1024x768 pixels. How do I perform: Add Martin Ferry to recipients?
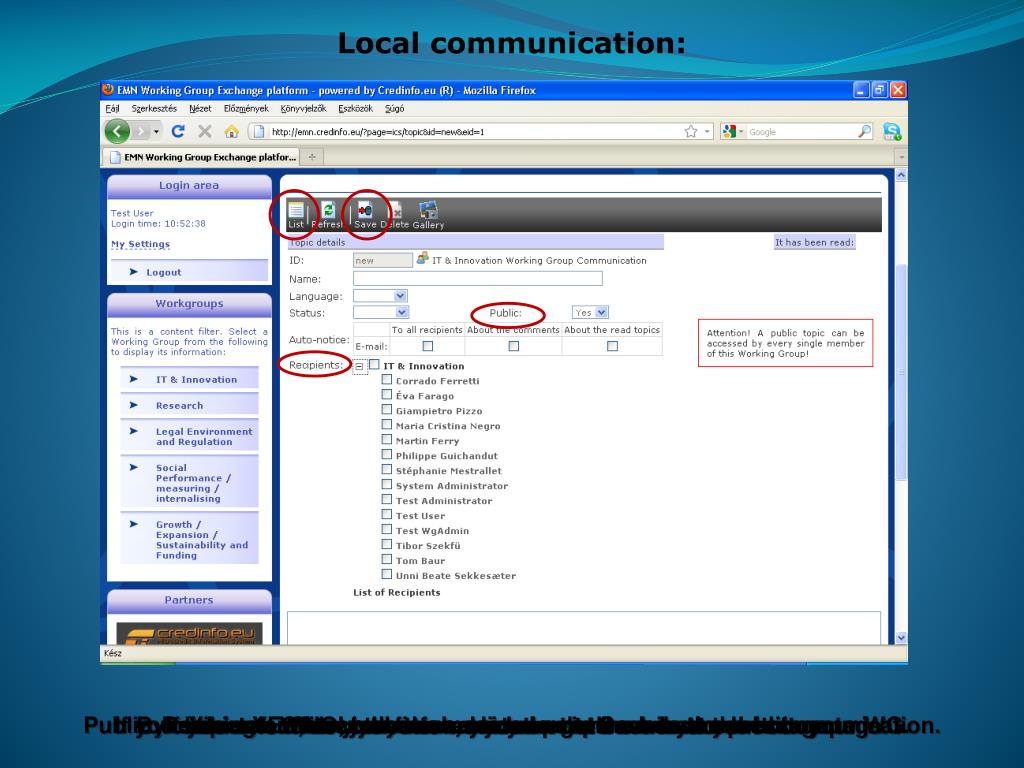tap(387, 440)
